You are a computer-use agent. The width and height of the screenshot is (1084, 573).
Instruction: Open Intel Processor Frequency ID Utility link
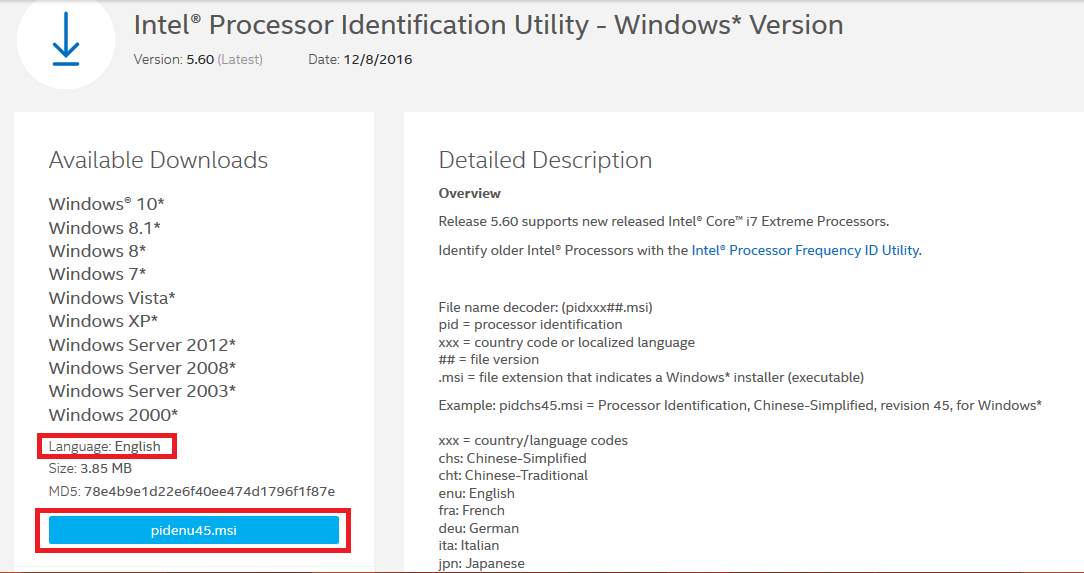pos(805,250)
